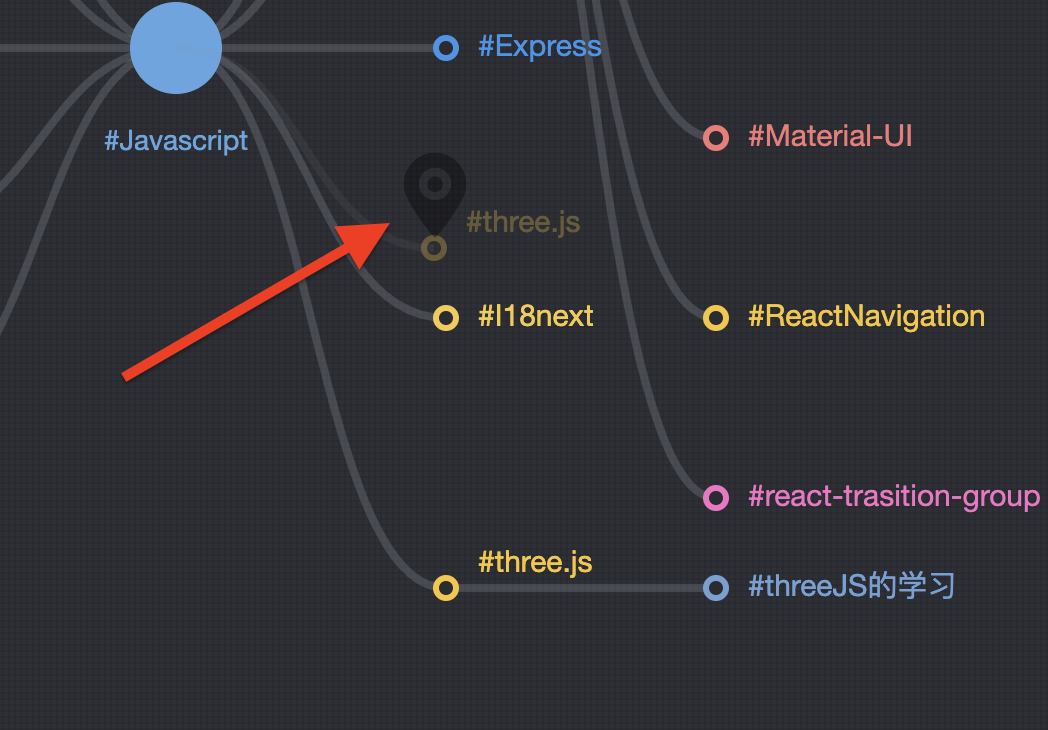This screenshot has width=1048, height=730.
Task: Open the #threeJS的学习 tag label
Action: [852, 586]
